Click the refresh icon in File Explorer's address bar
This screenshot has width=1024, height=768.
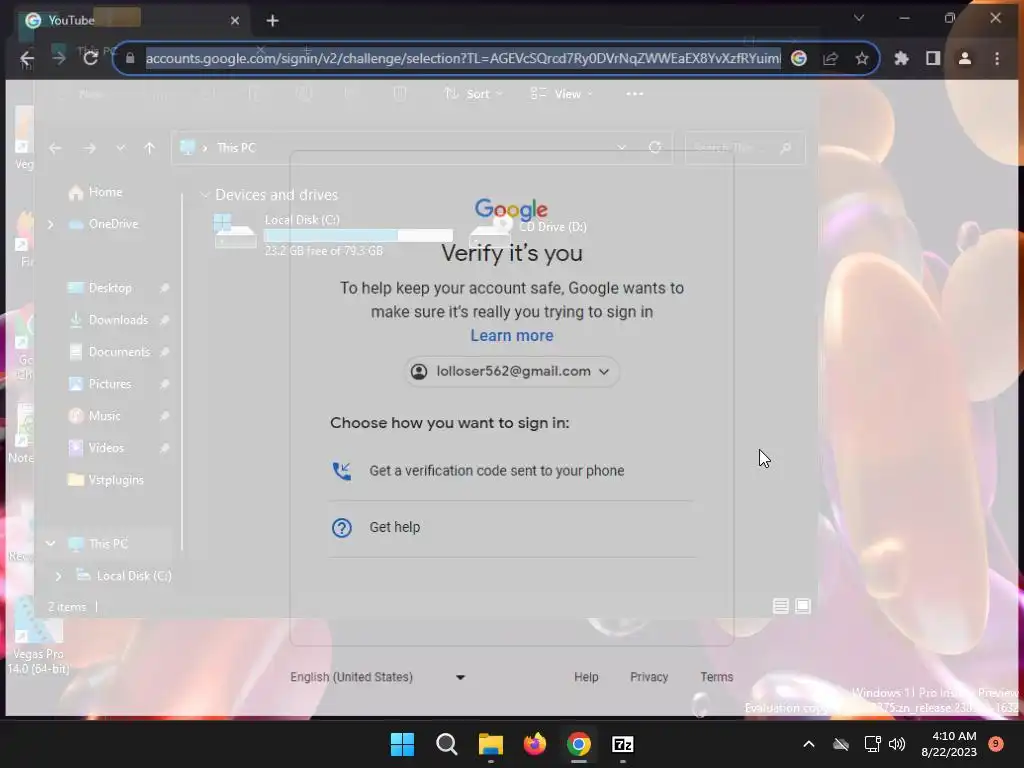tap(654, 148)
